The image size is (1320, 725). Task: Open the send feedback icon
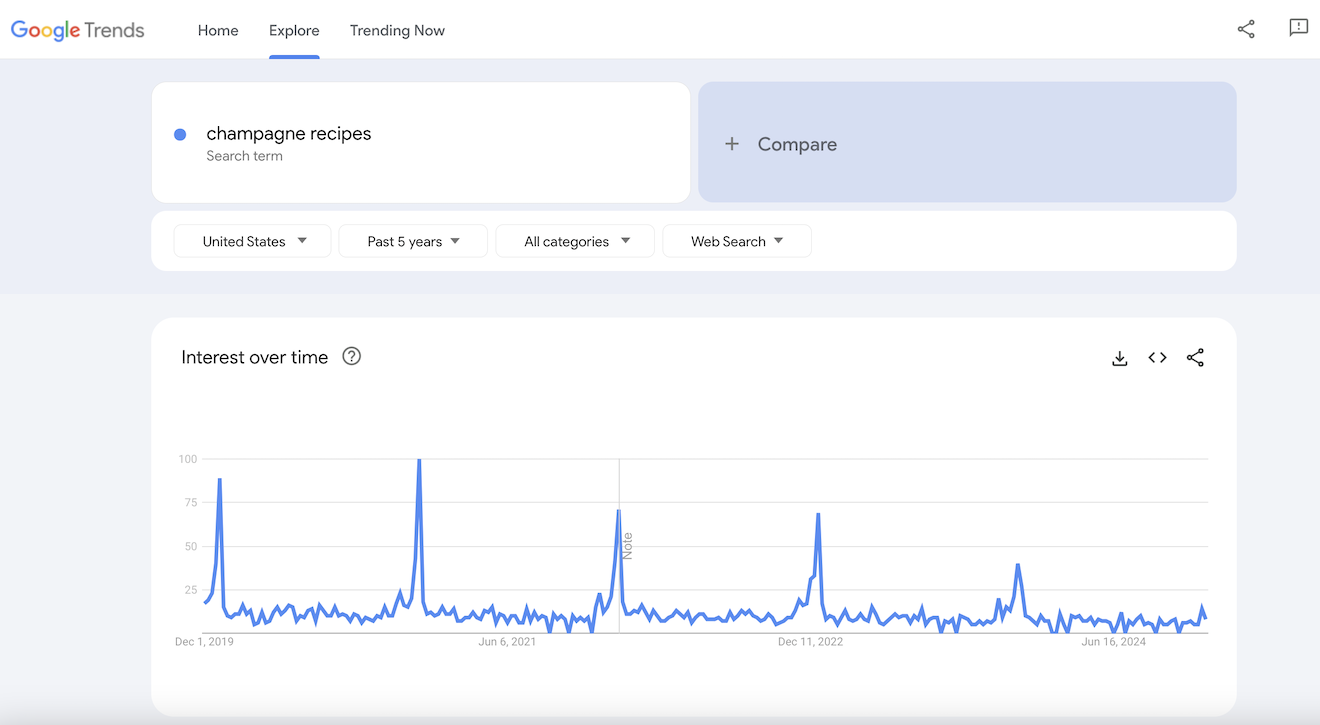click(1299, 28)
